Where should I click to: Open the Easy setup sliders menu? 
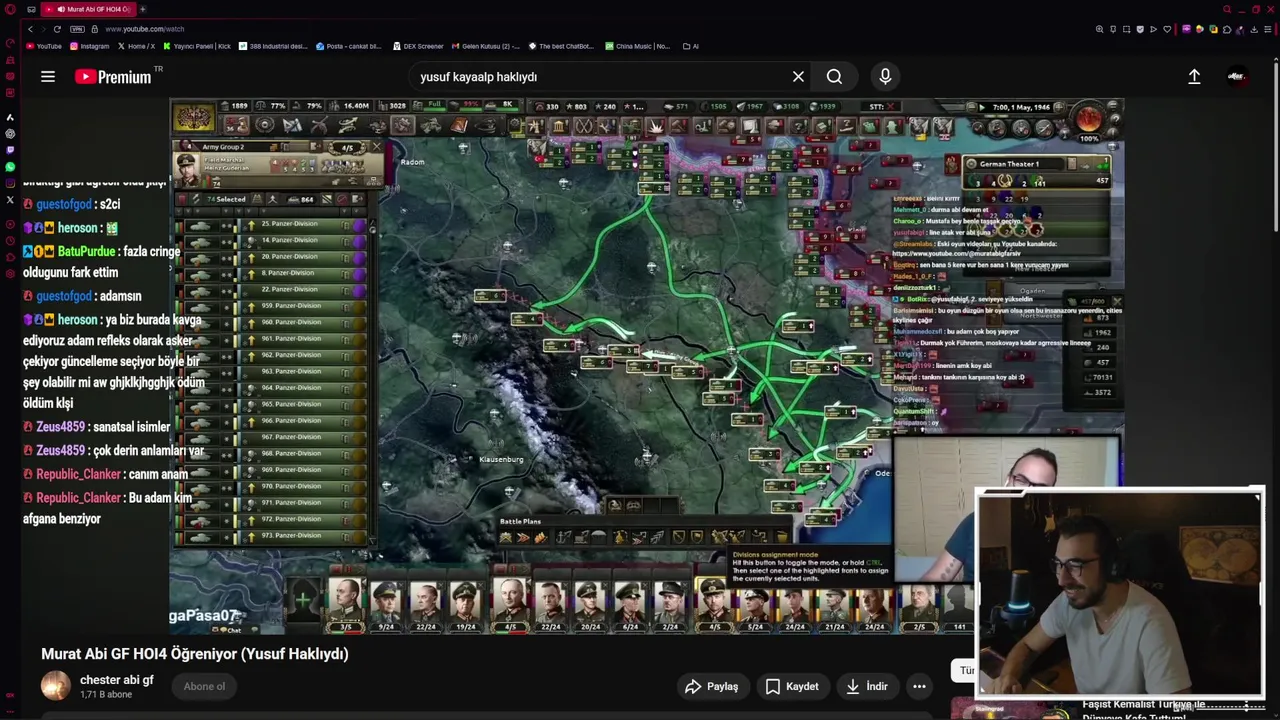point(1268,29)
